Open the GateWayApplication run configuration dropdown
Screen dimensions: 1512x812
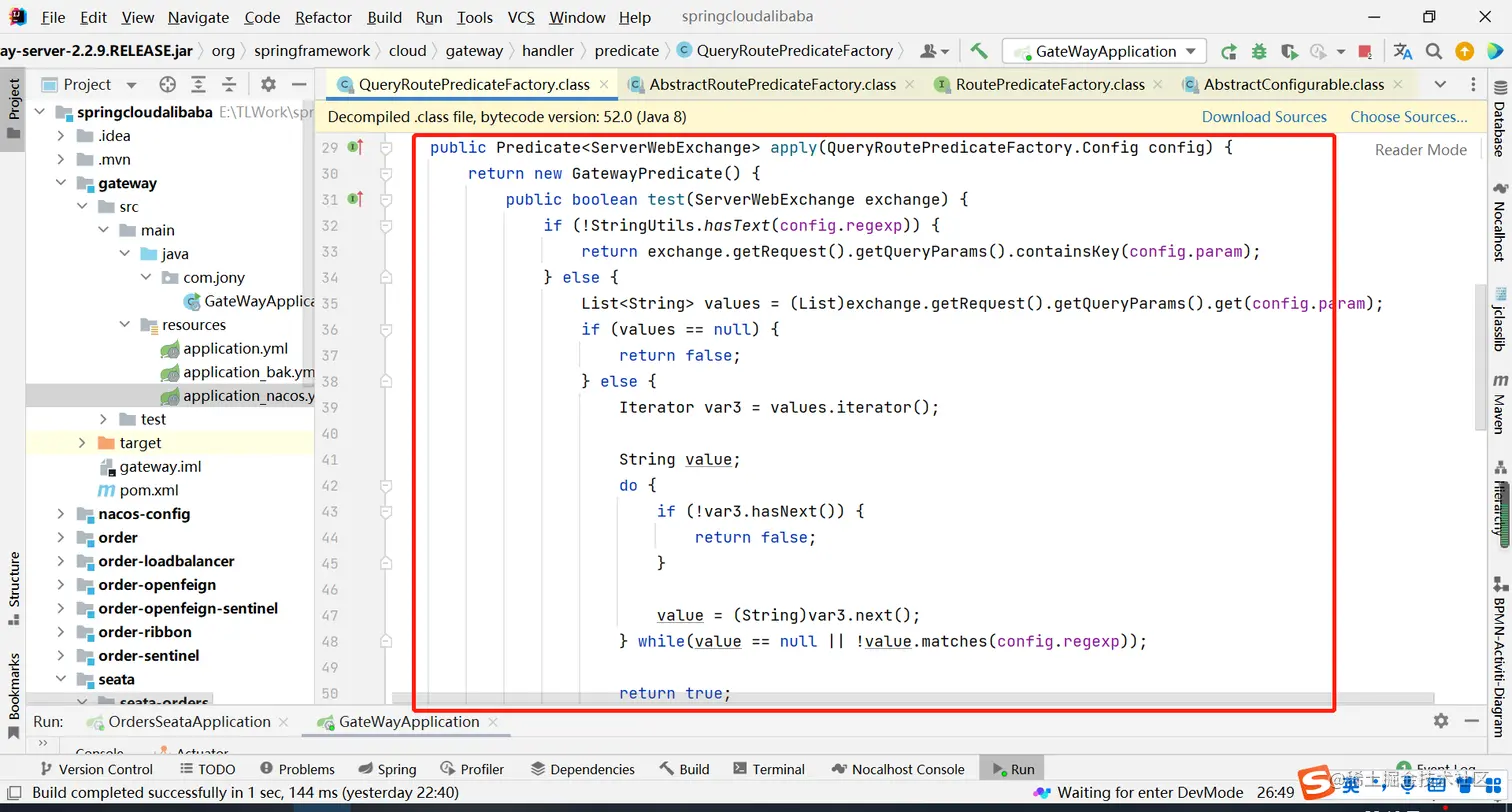tap(1104, 51)
